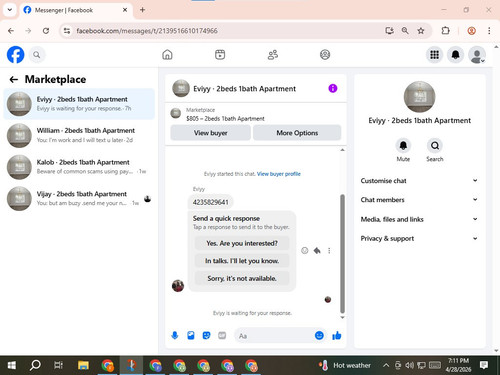Open the Vijay 2beds 1bath conversation

[x=79, y=198]
